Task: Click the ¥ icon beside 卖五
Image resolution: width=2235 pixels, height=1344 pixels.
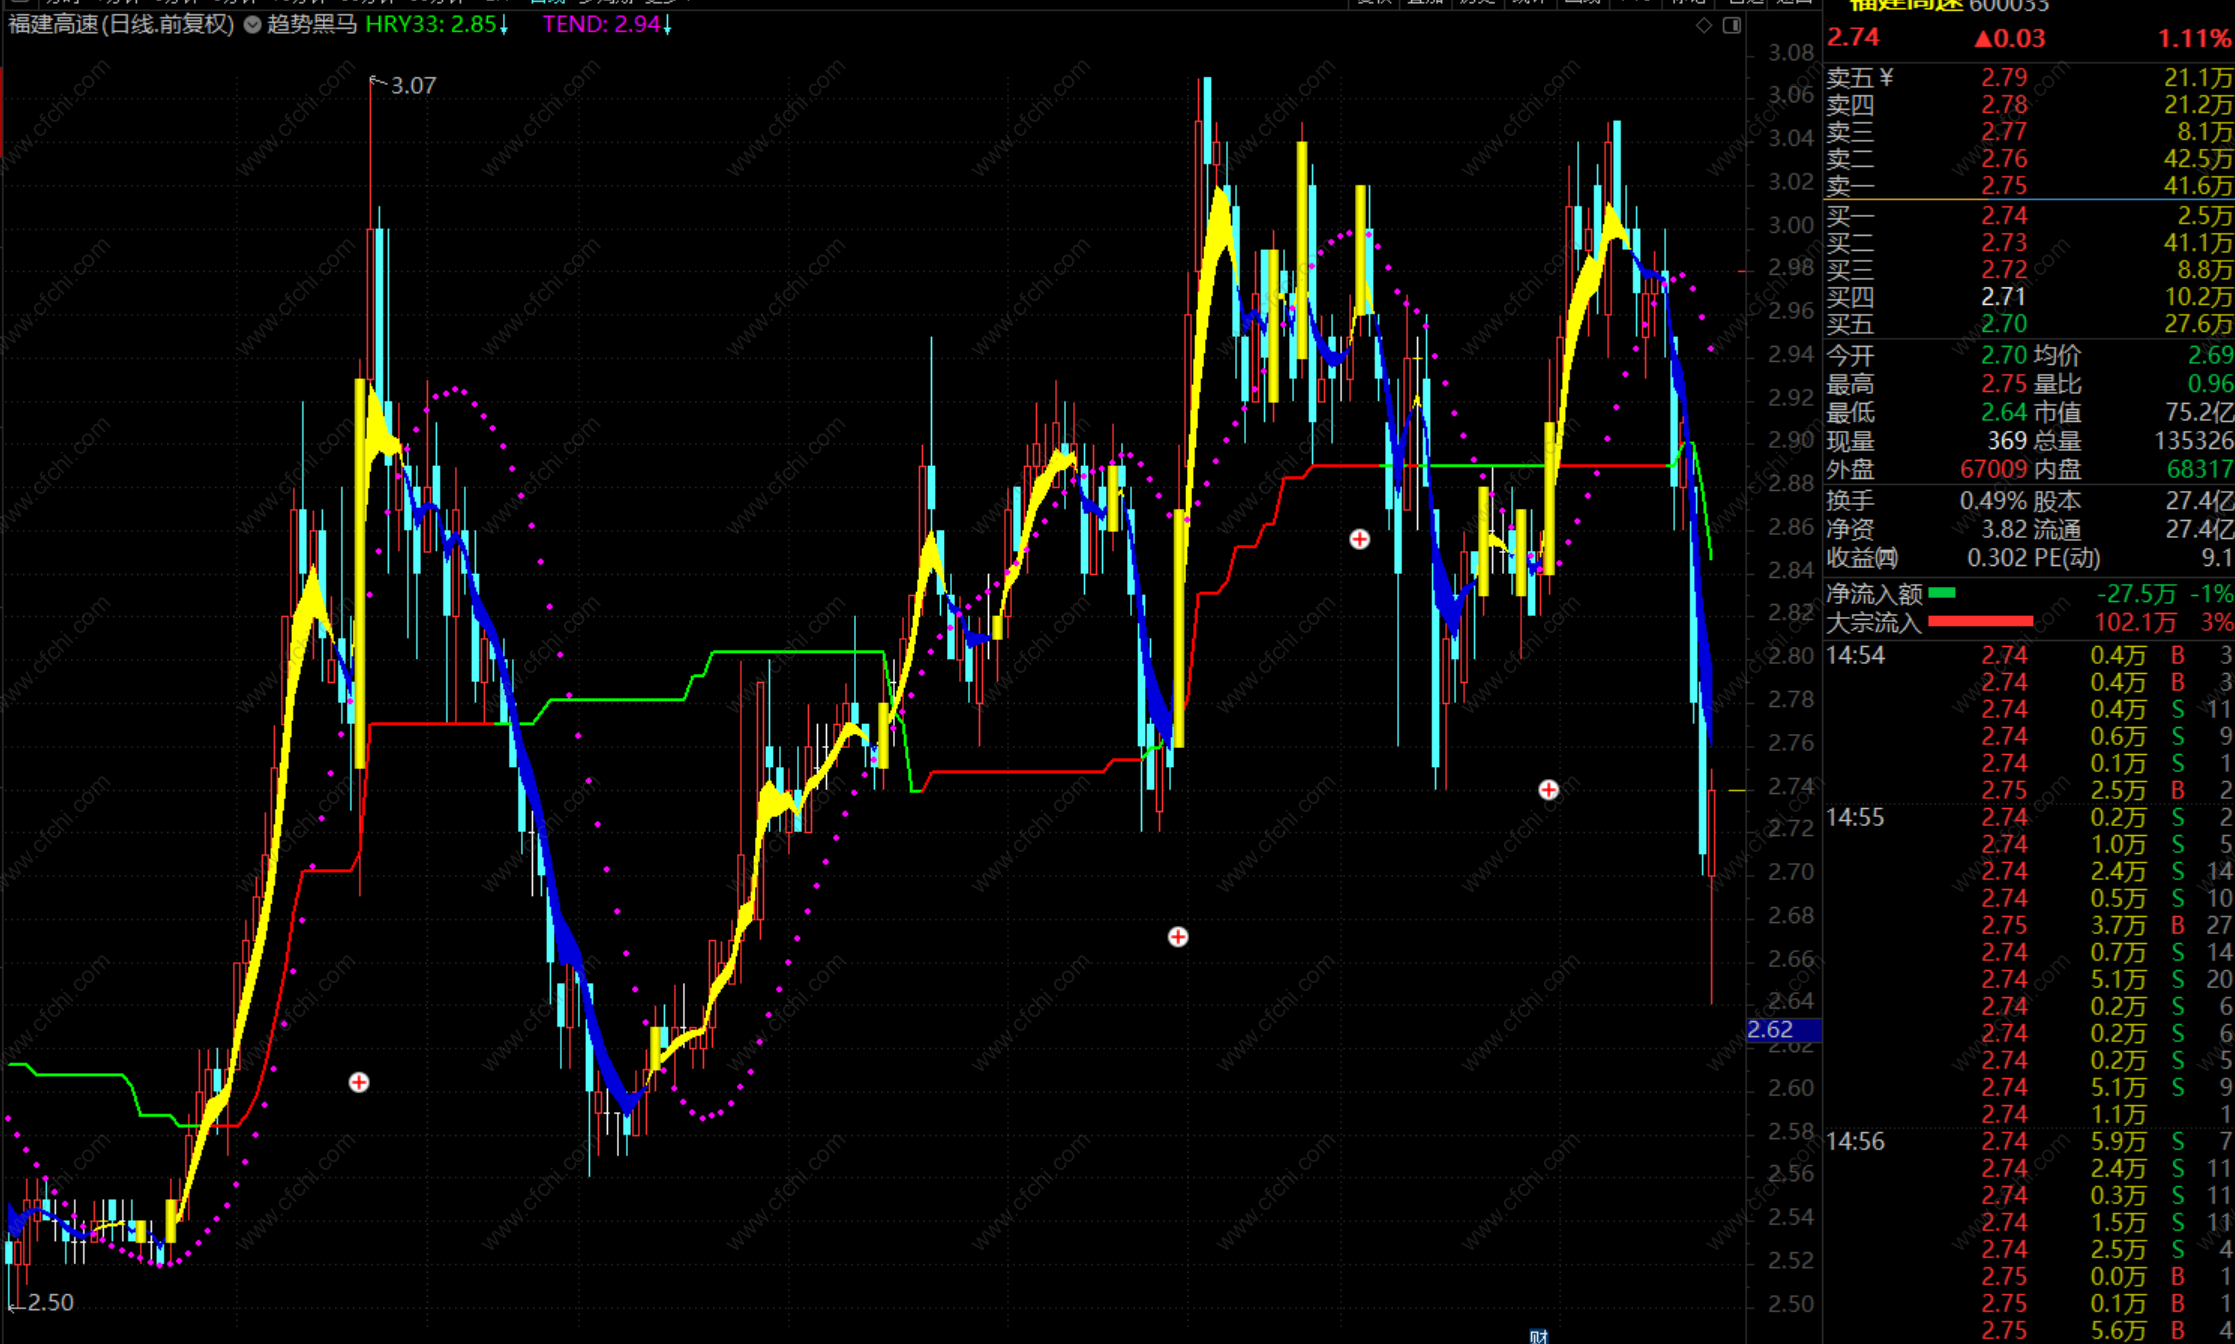Action: point(1886,77)
